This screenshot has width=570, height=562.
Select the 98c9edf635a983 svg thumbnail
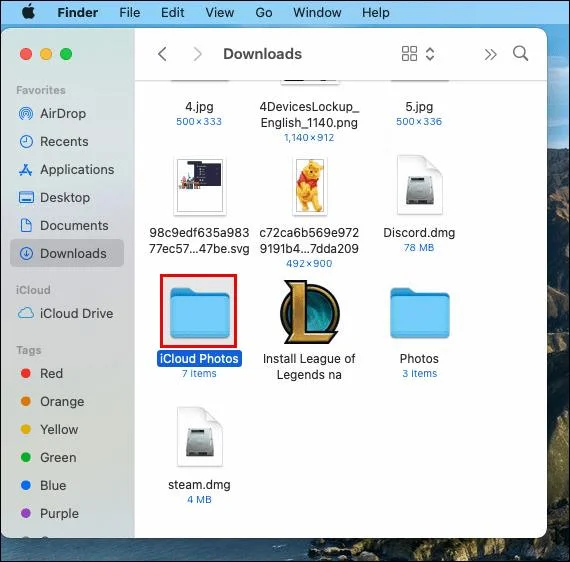200,186
